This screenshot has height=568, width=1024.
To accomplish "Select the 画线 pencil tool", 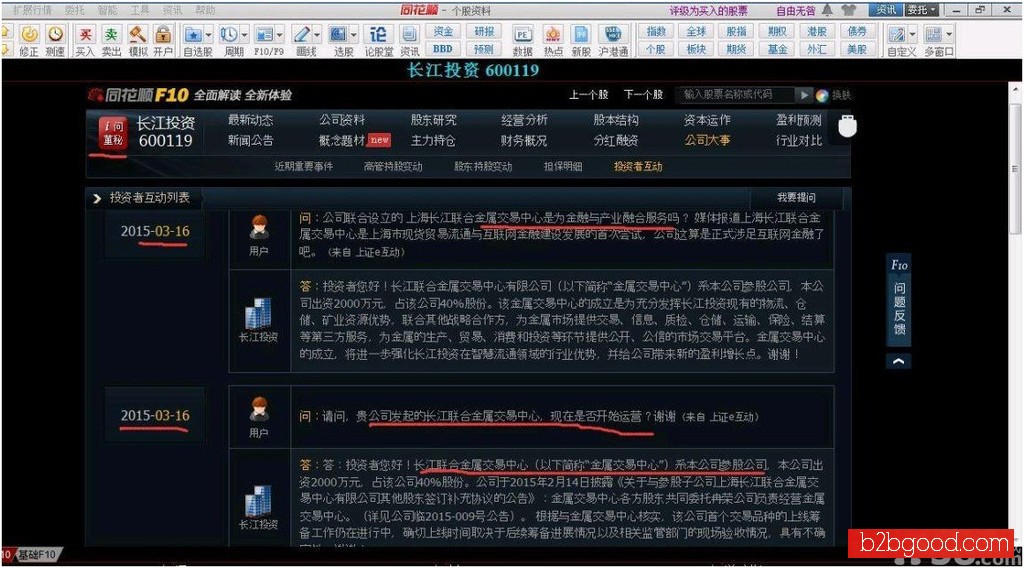I will tap(302, 35).
